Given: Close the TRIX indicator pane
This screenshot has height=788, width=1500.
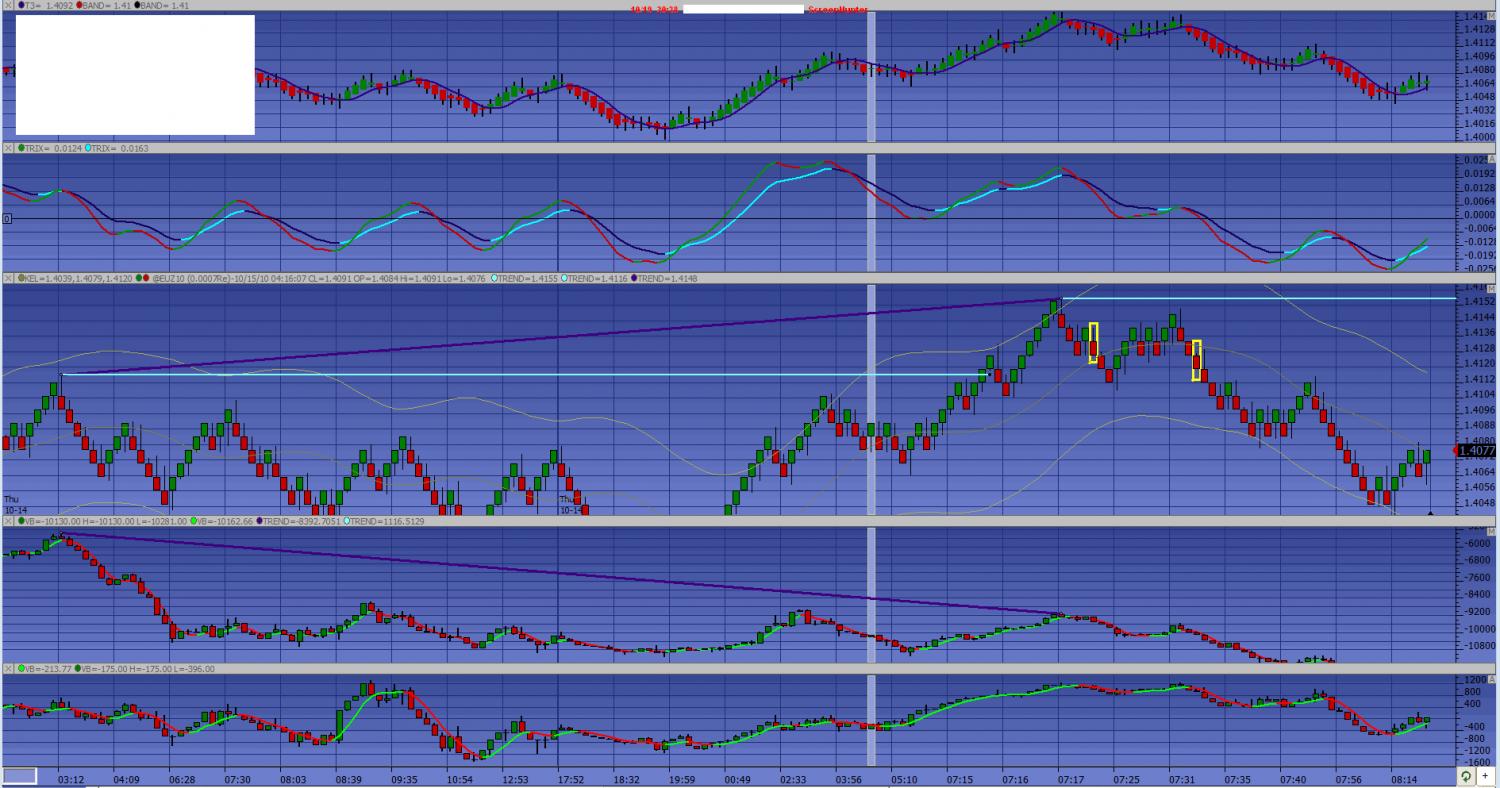Looking at the screenshot, I should 8,148.
